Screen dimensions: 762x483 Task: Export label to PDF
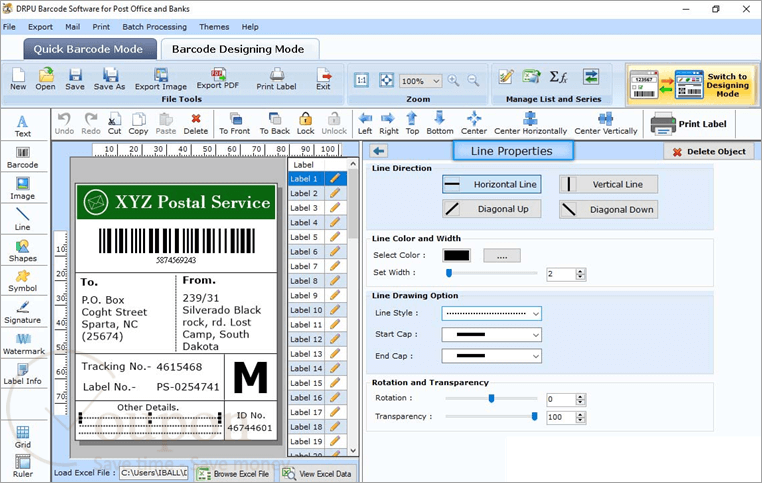click(218, 78)
